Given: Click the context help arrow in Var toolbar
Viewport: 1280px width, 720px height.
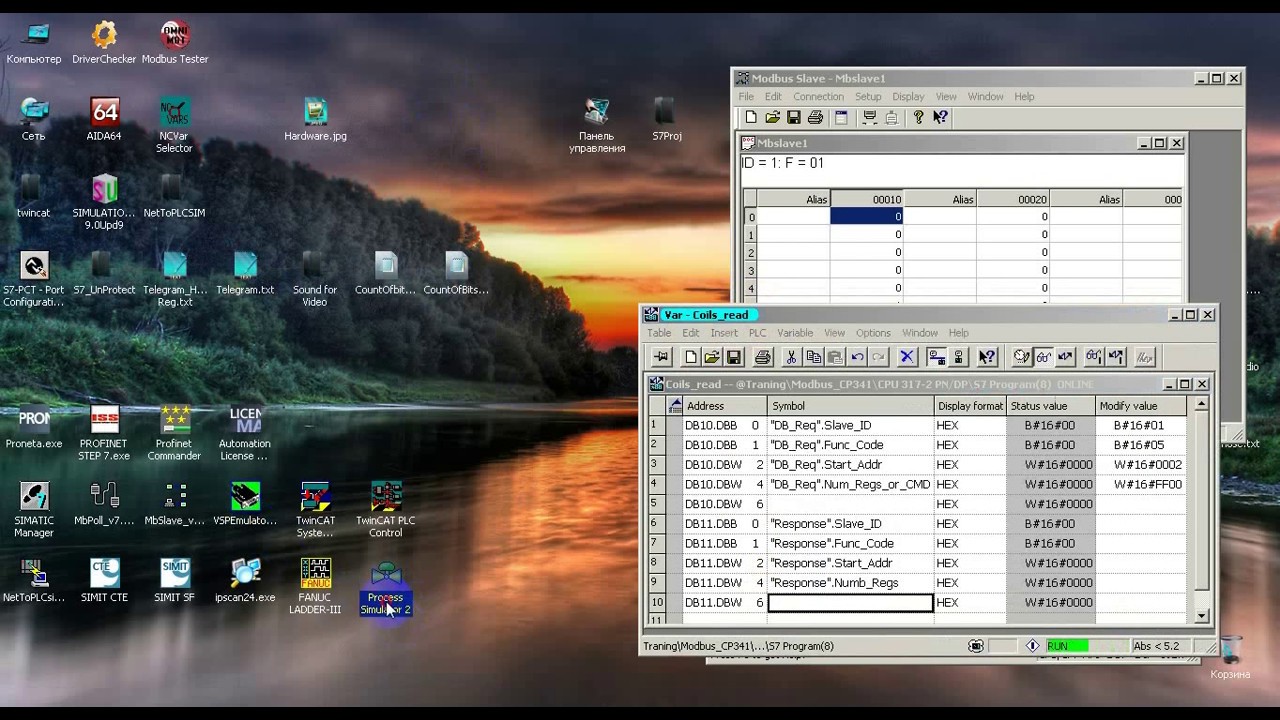Looking at the screenshot, I should pos(987,357).
